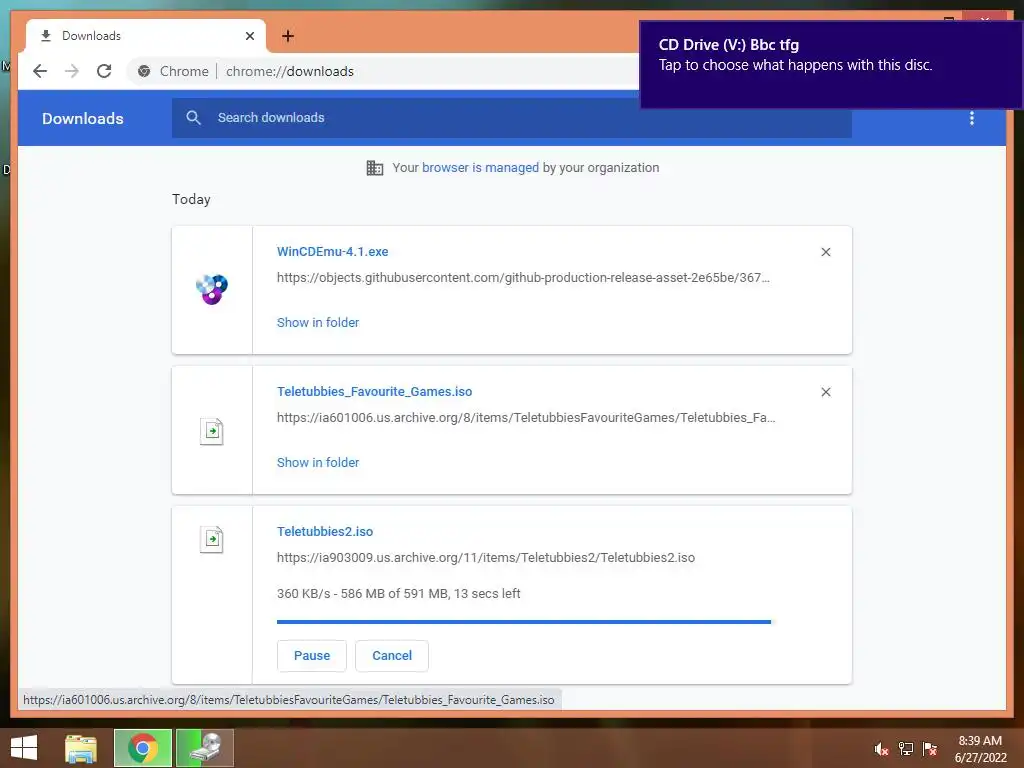The image size is (1024, 768).
Task: Click the CD Drive (V:) notification
Action: [x=831, y=65]
